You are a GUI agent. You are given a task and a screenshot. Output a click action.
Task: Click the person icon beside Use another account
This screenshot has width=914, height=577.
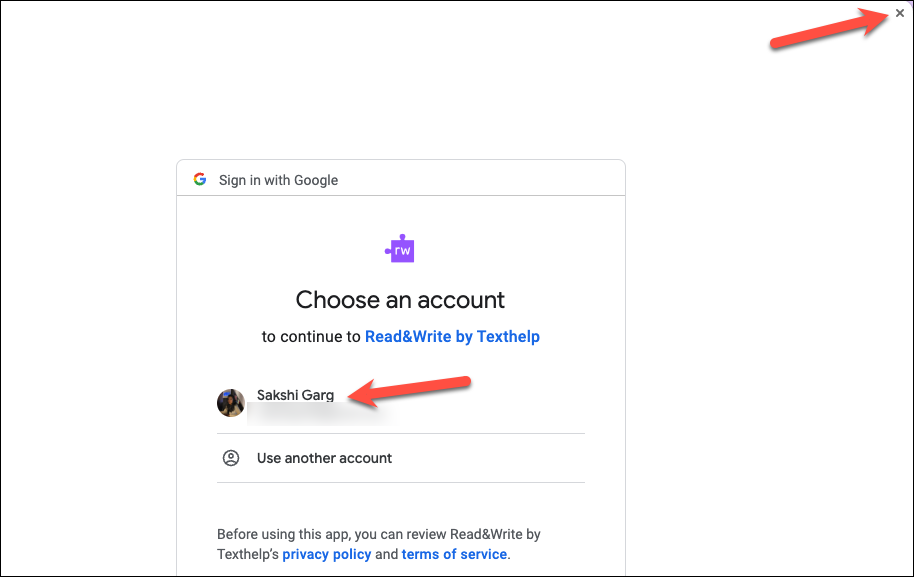(231, 458)
